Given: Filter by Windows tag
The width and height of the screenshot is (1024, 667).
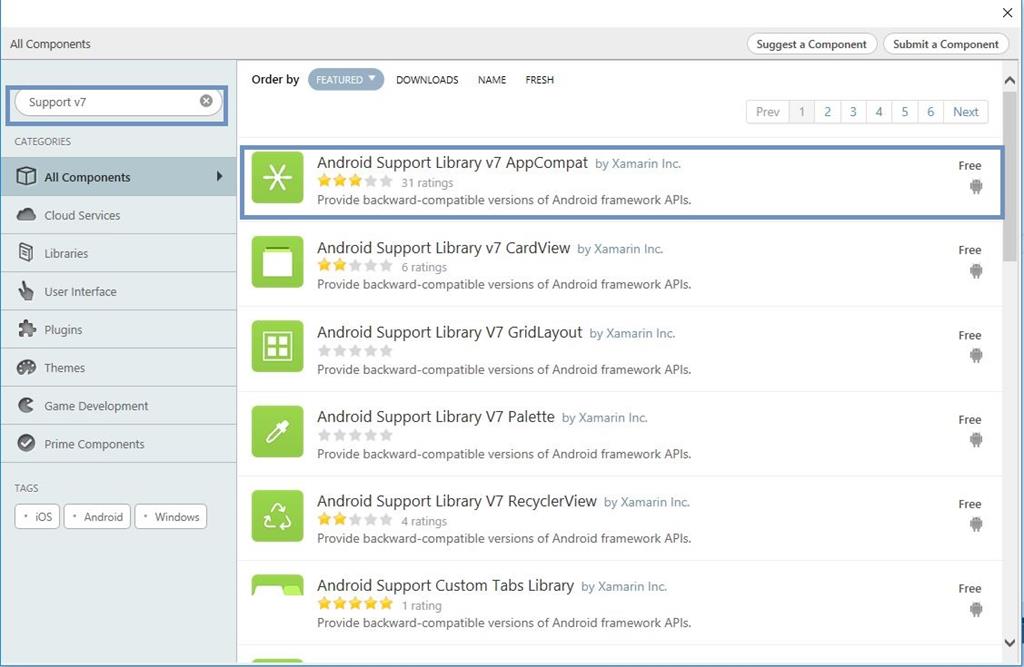Looking at the screenshot, I should (x=171, y=516).
